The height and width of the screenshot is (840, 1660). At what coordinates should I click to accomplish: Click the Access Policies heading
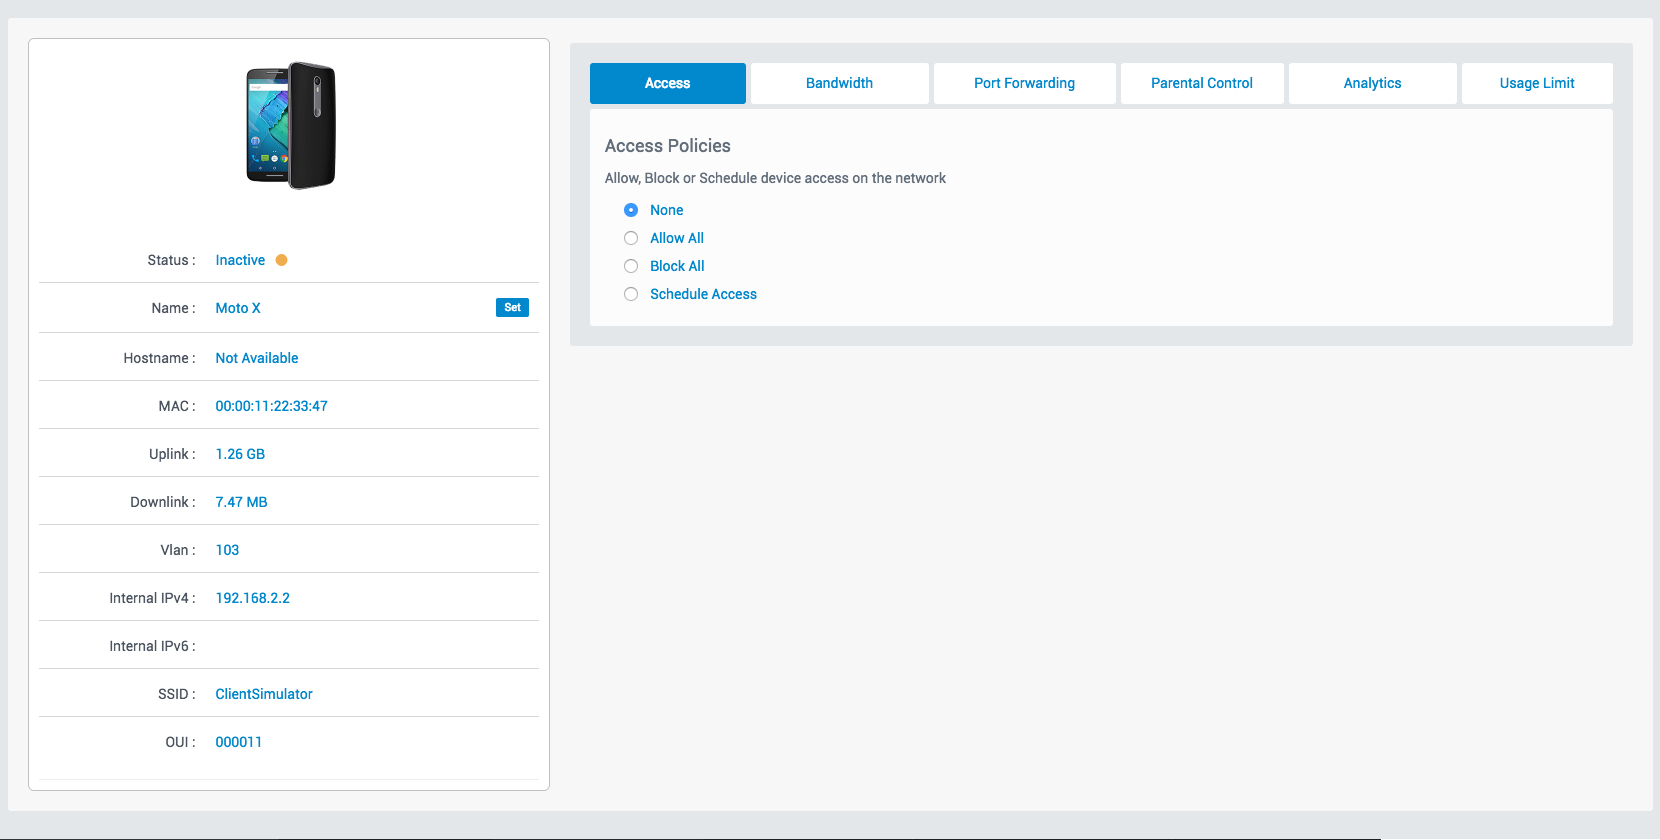point(668,146)
